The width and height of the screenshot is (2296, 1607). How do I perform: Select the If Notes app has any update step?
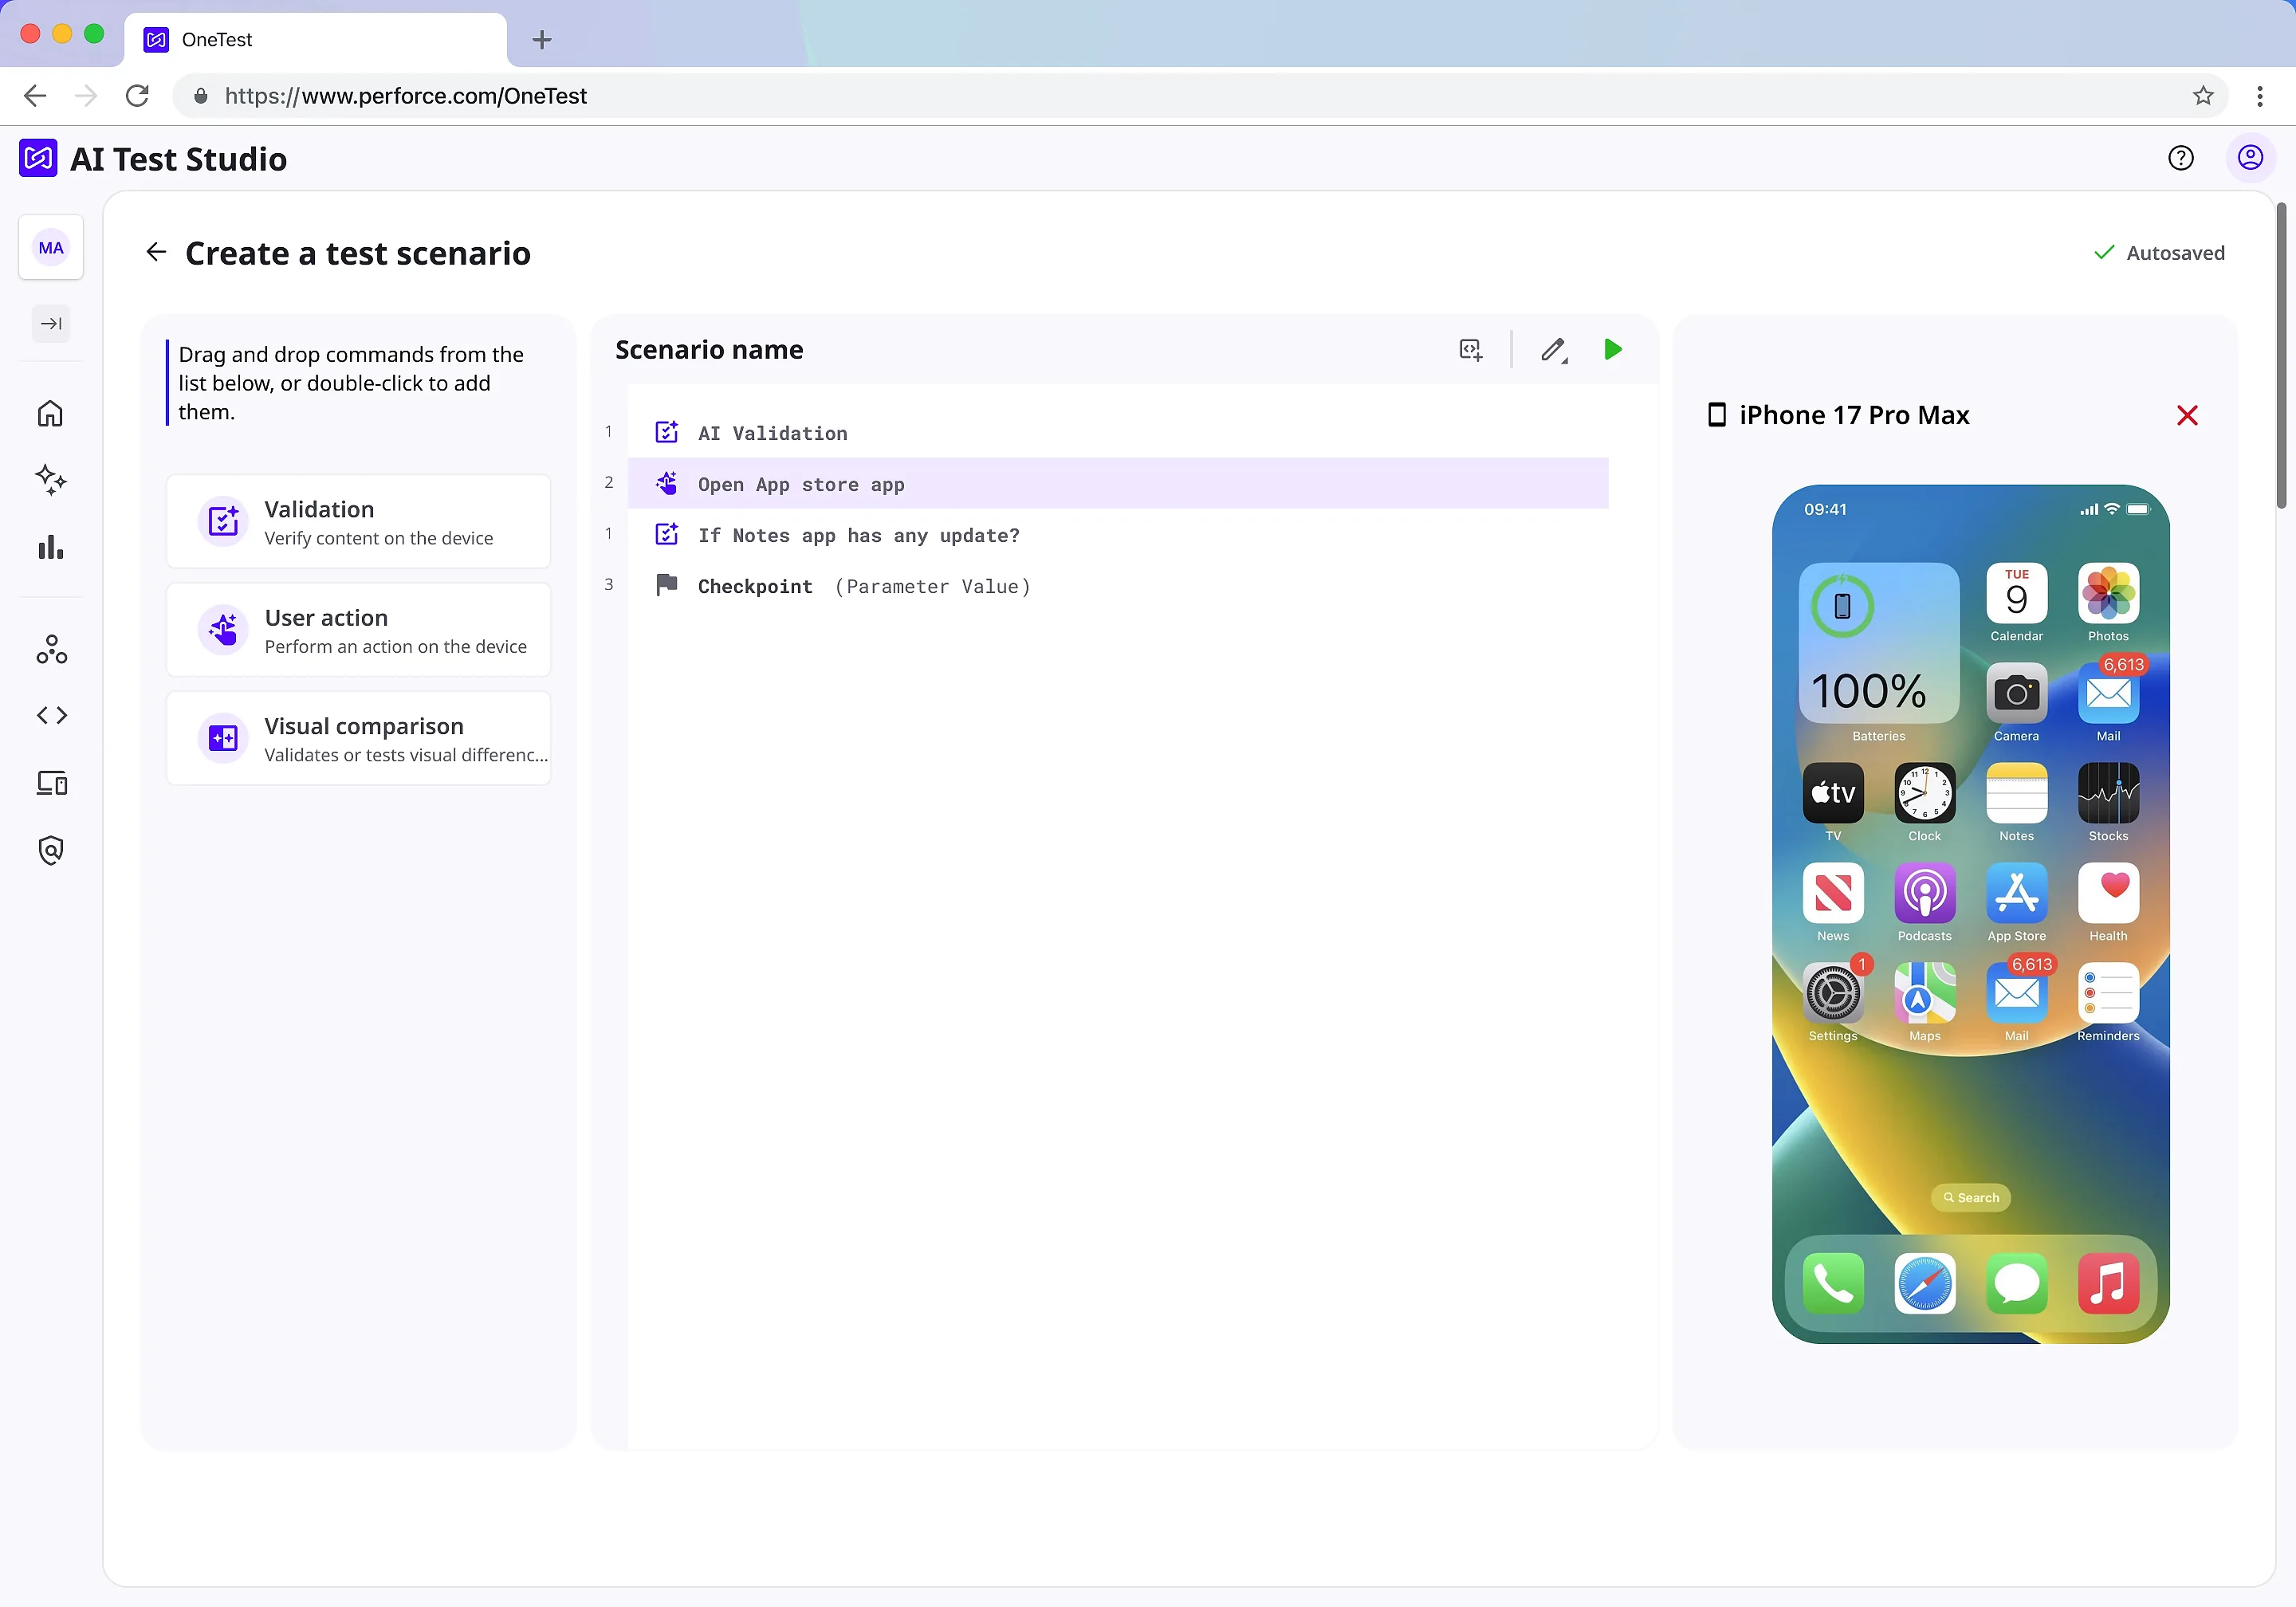click(1118, 535)
